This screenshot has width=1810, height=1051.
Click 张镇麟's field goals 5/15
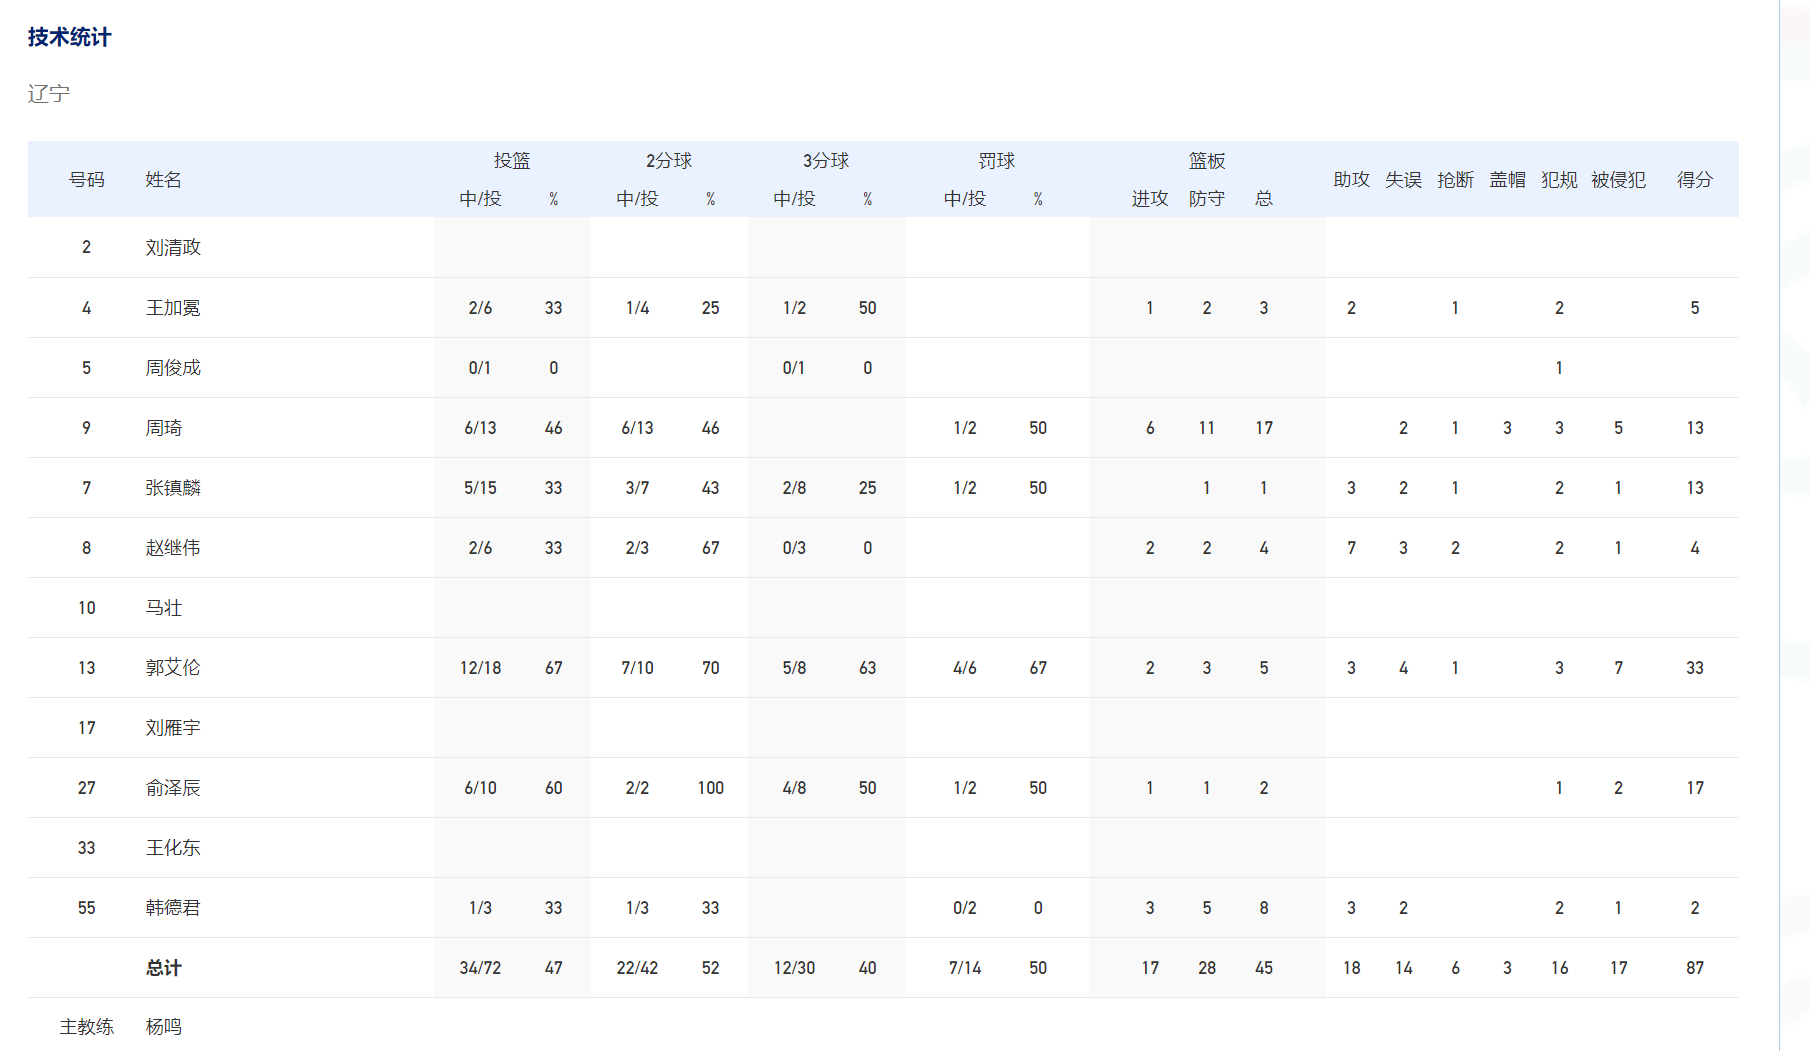click(x=480, y=488)
